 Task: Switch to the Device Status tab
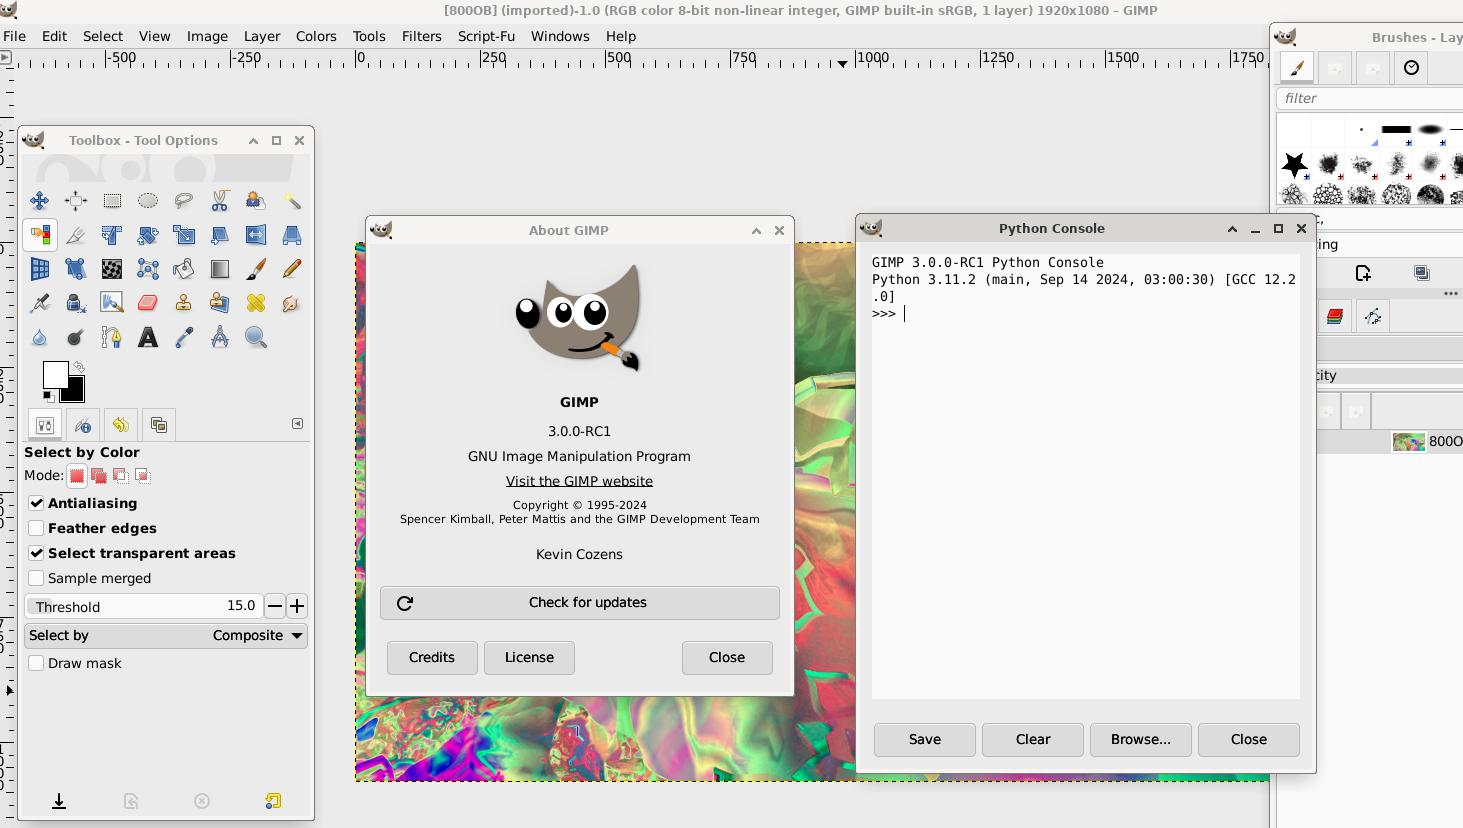click(83, 425)
